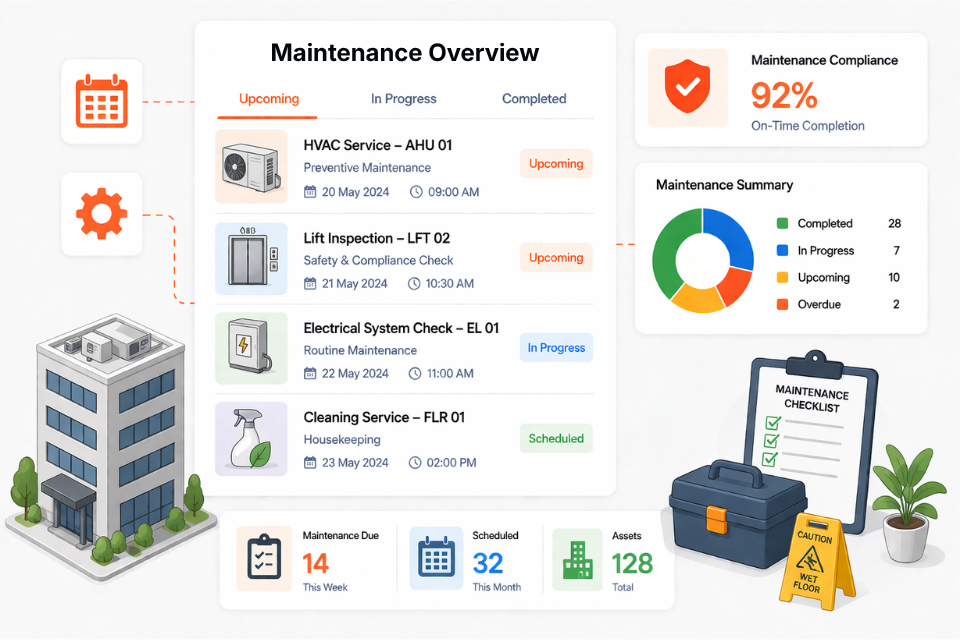
Task: Click the calendar icon beside 23 May 2024
Action: (x=310, y=462)
